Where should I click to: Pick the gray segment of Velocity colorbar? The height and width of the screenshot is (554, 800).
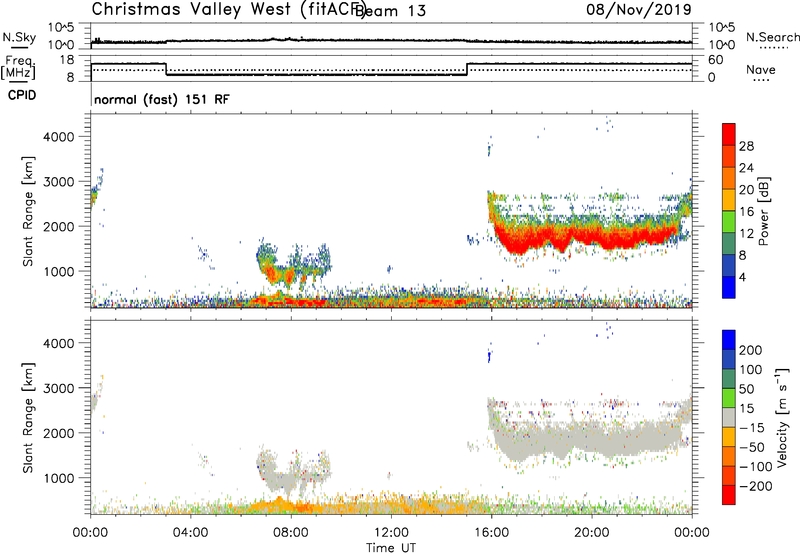(729, 417)
